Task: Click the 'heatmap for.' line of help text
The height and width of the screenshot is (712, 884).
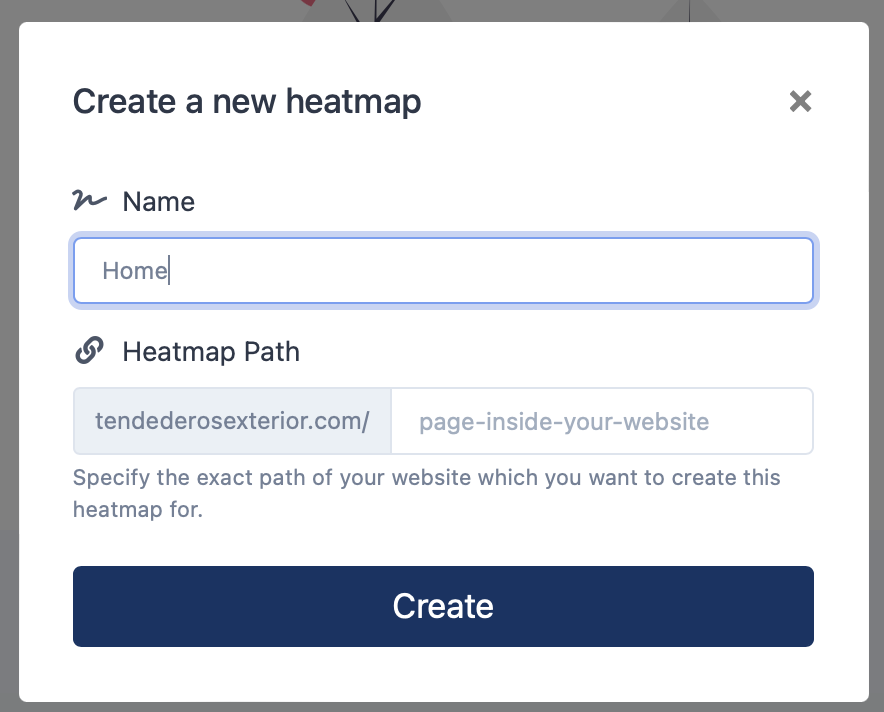Action: coord(138,510)
